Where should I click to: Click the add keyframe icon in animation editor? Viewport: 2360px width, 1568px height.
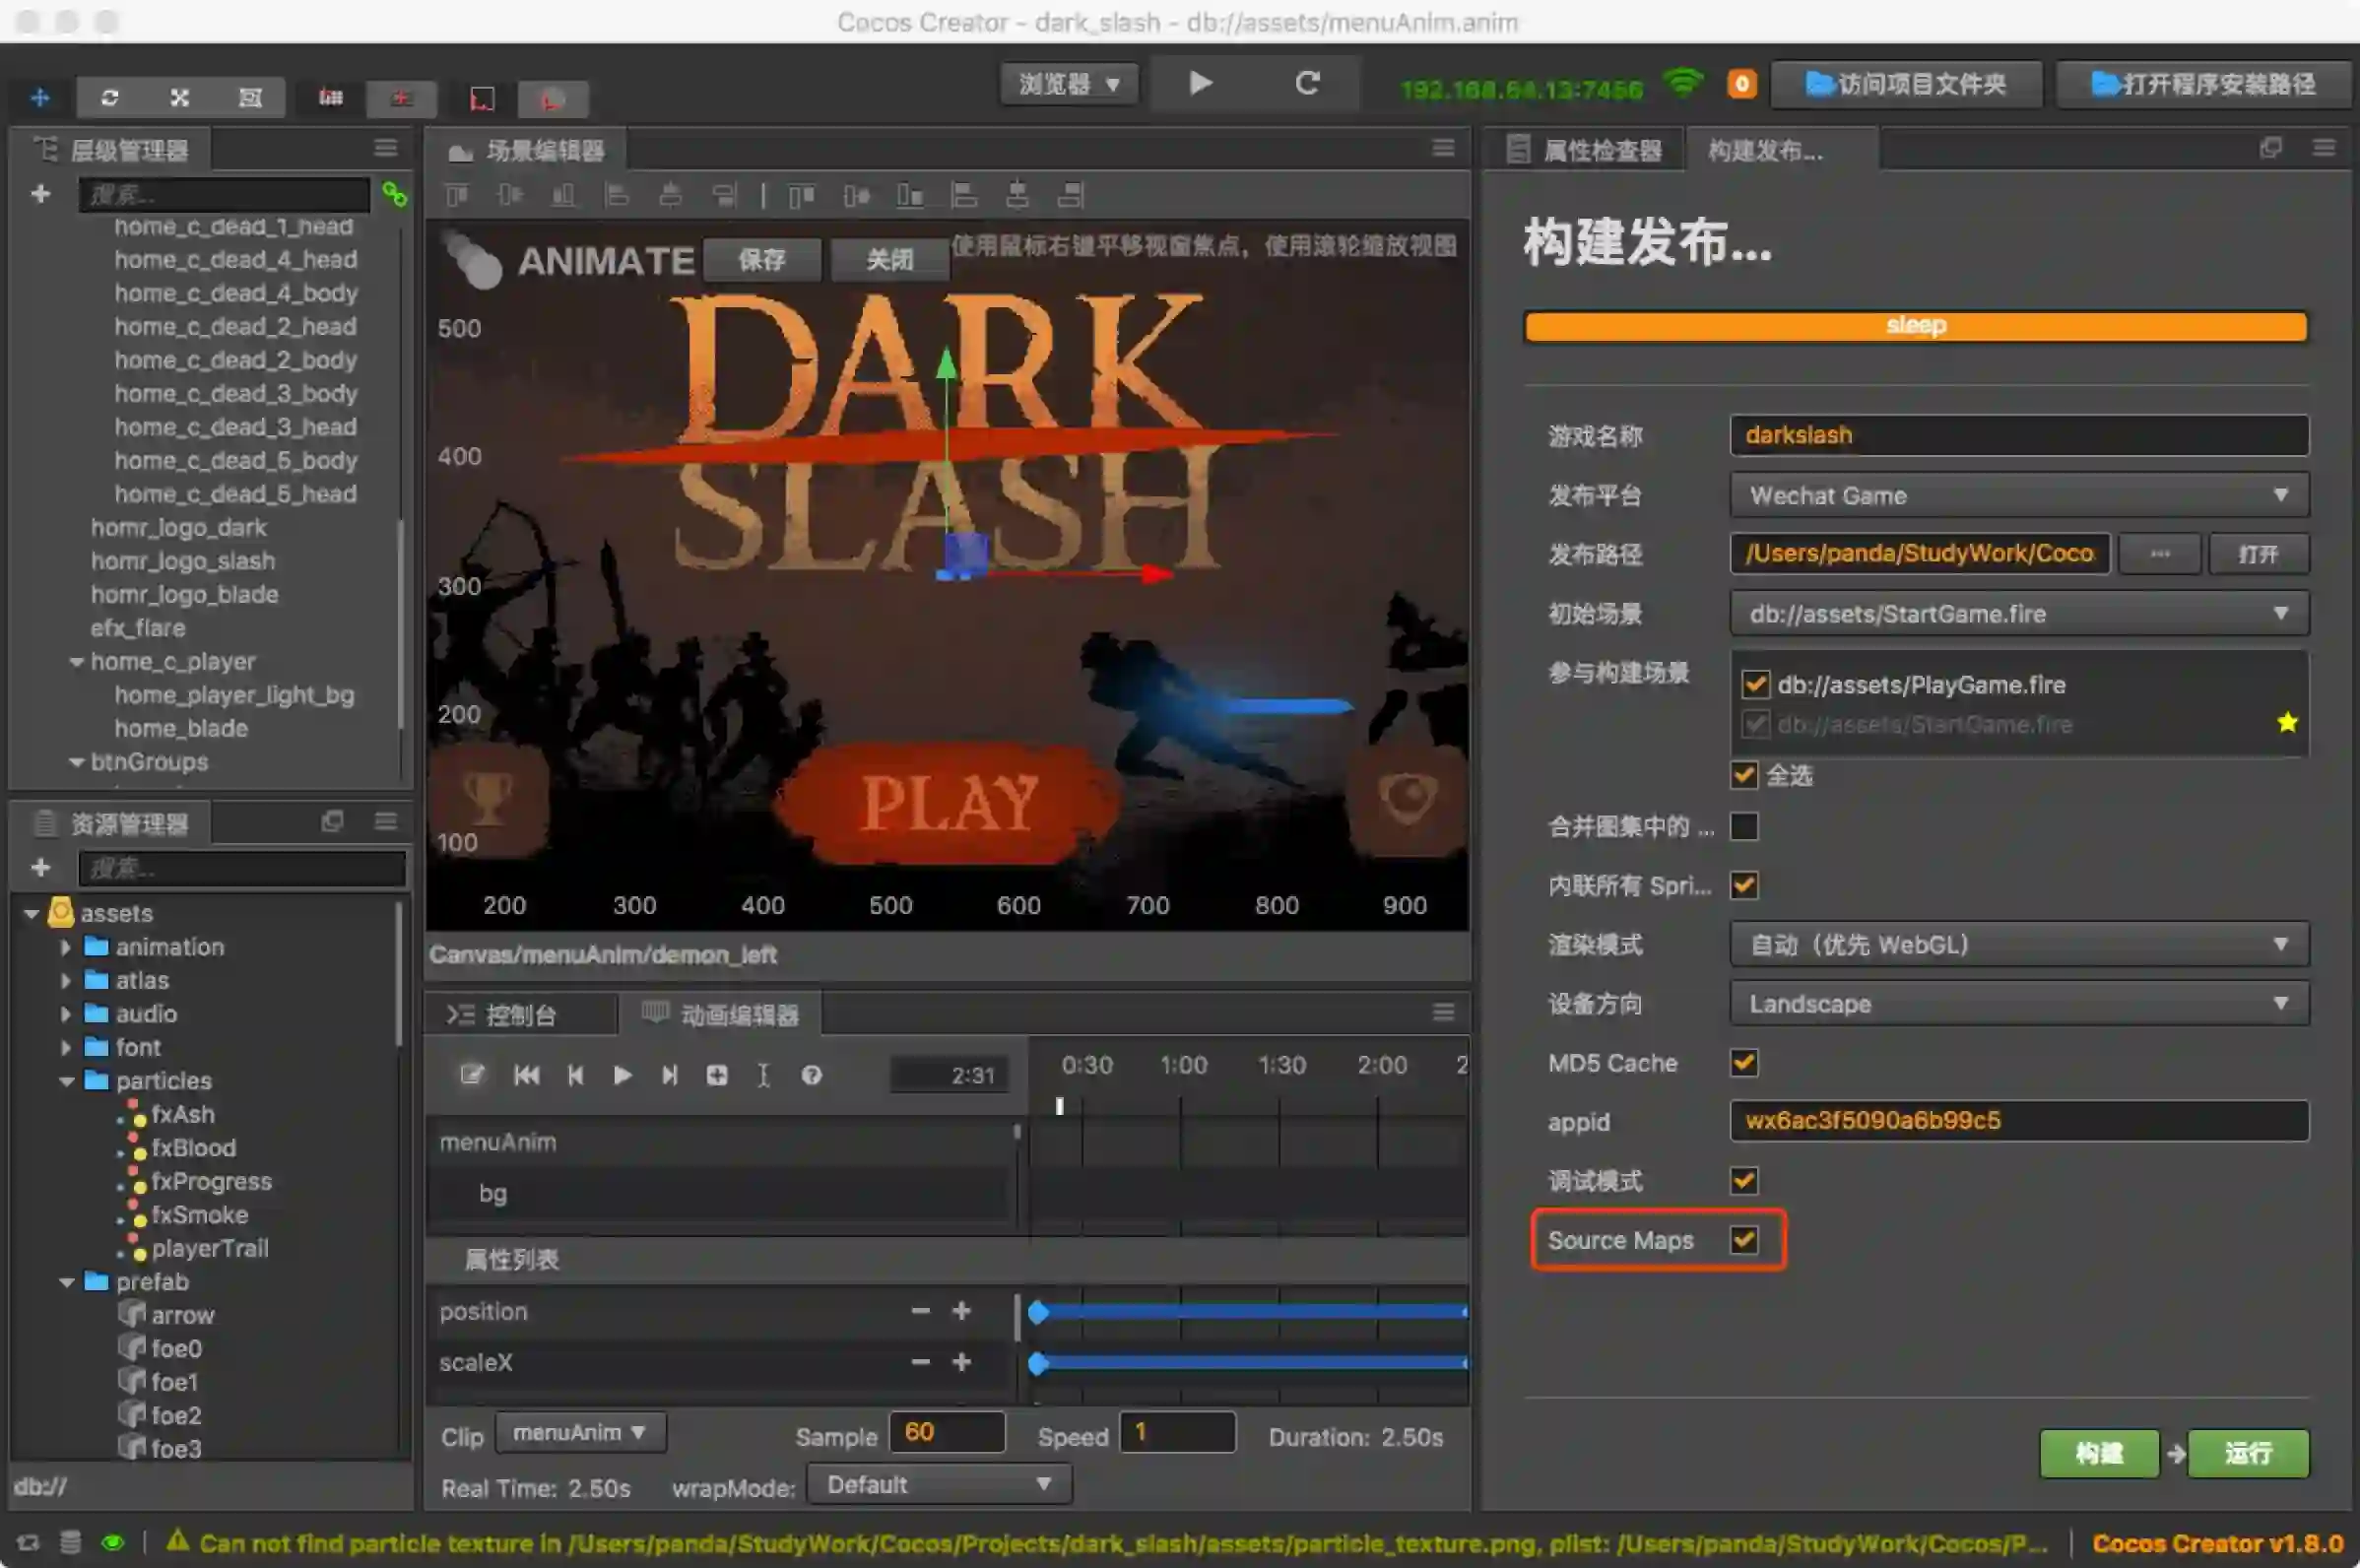717,1075
